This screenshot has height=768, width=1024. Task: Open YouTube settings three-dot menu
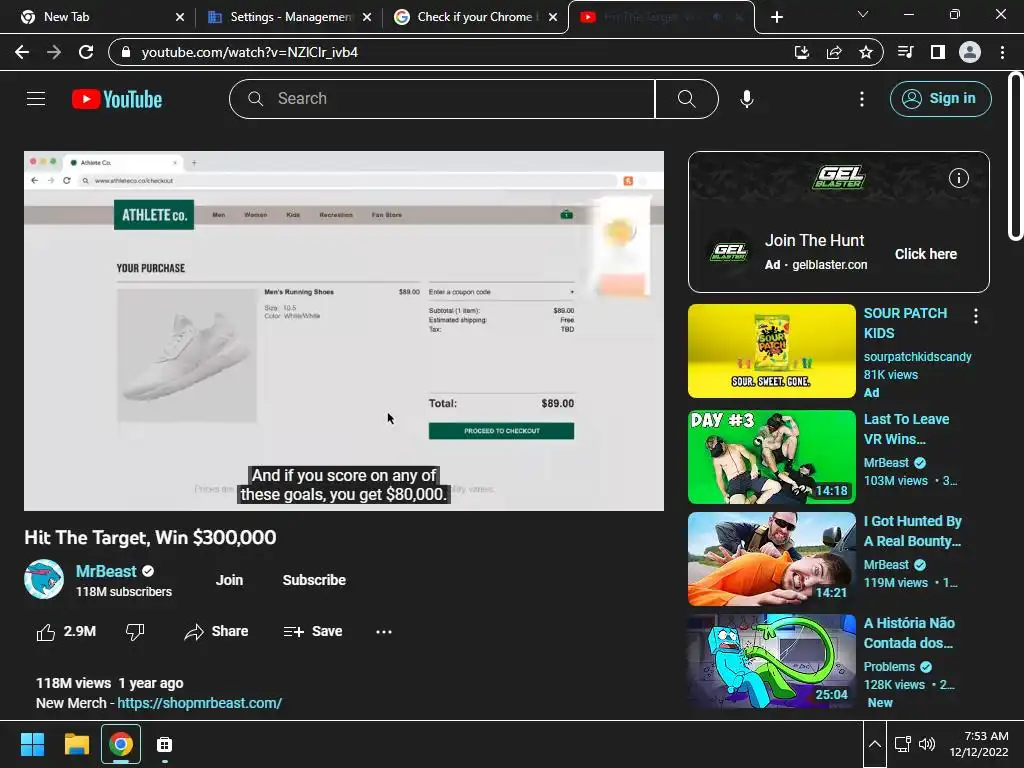pos(862,99)
